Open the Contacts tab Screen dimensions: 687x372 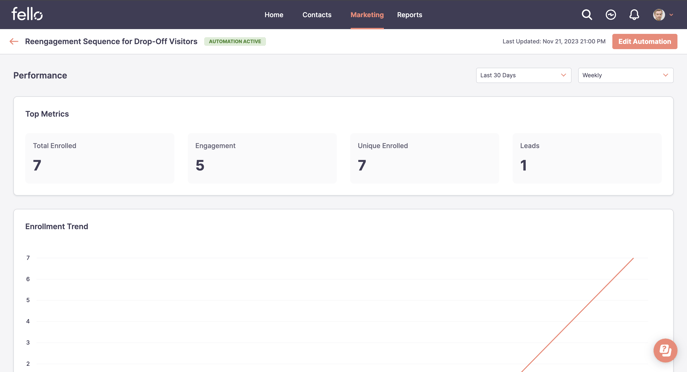coord(317,15)
